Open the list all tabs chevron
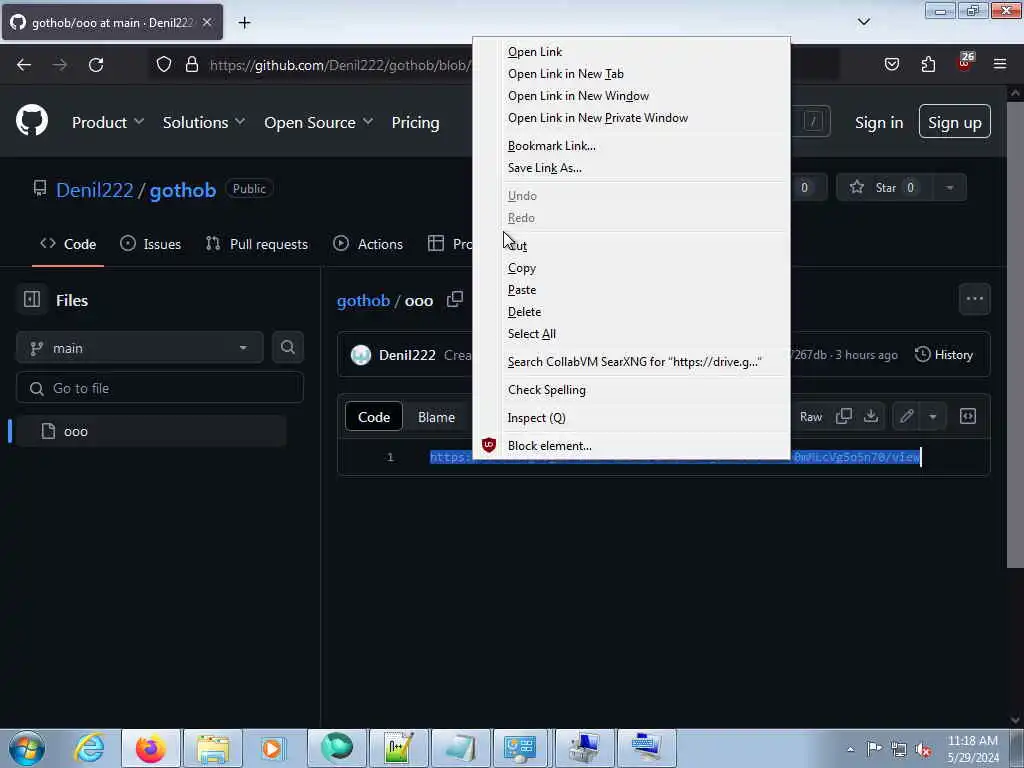The image size is (1024, 768). point(864,22)
